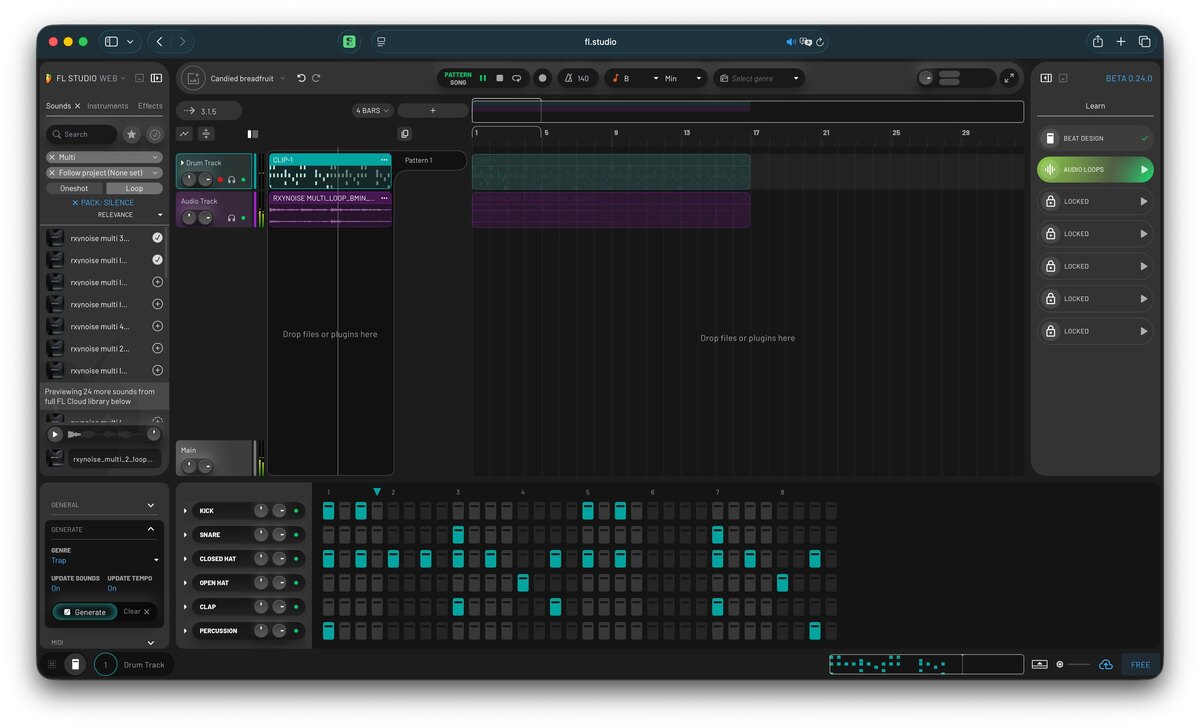
Task: Expand the GENERAL section
Action: [x=104, y=505]
